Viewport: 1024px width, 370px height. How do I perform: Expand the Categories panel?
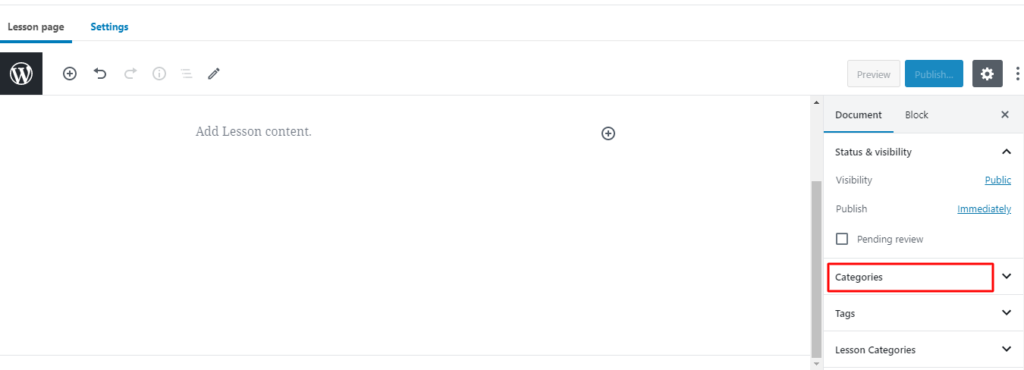coord(923,277)
